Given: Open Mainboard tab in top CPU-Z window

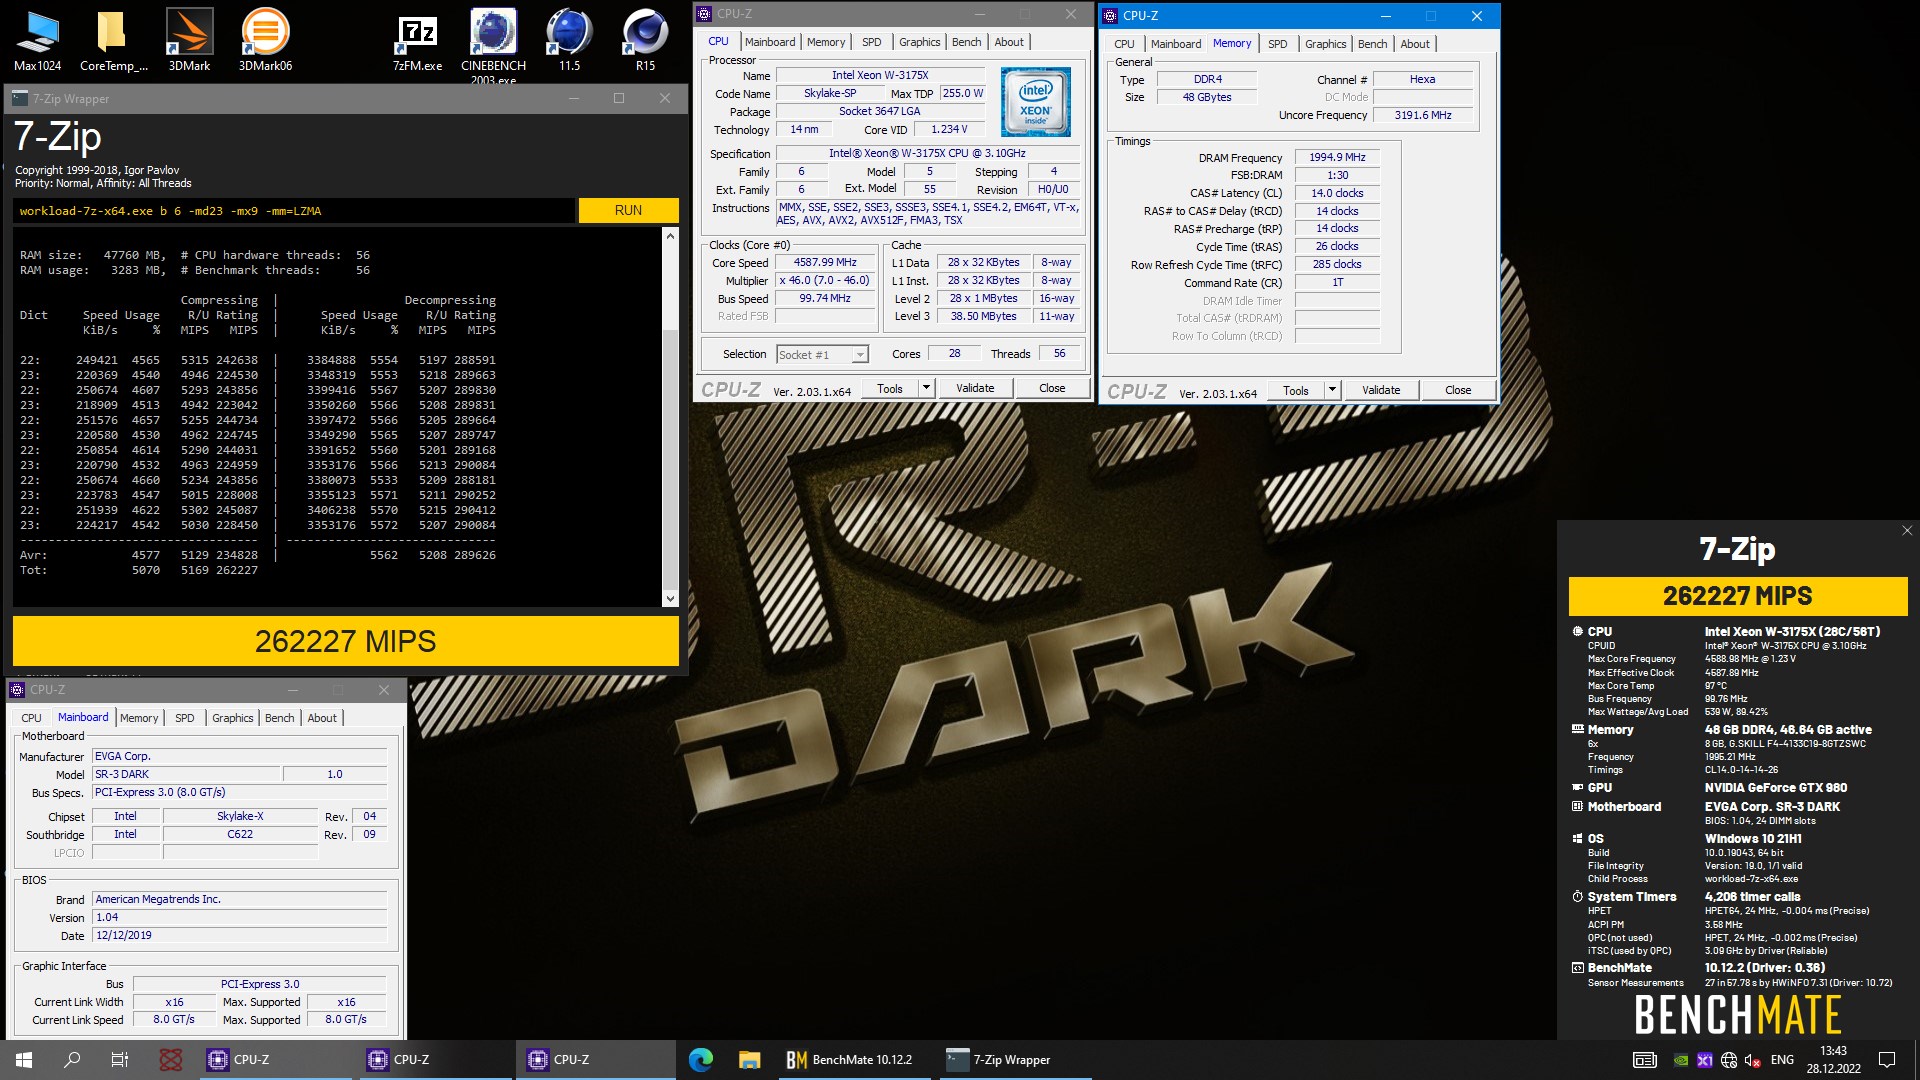Looking at the screenshot, I should point(770,42).
